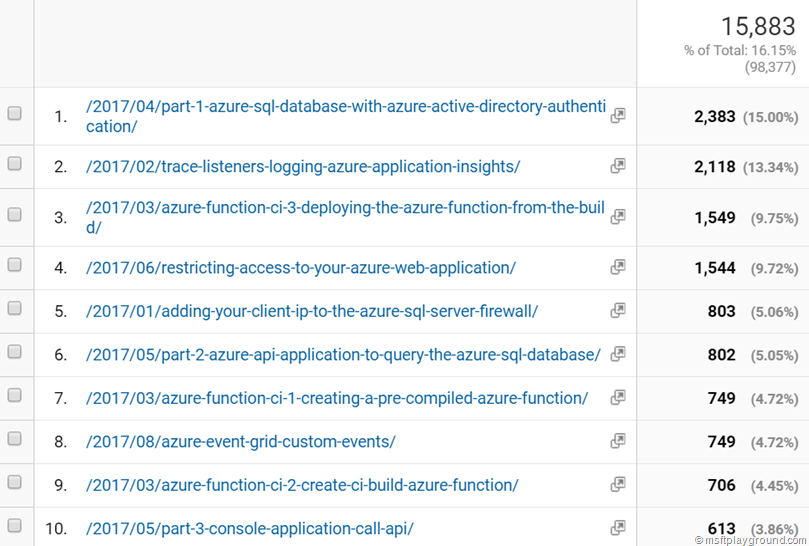The image size is (809, 546).
Task: Open the azure-function-ci-3-deploying page link
Action: [345, 217]
